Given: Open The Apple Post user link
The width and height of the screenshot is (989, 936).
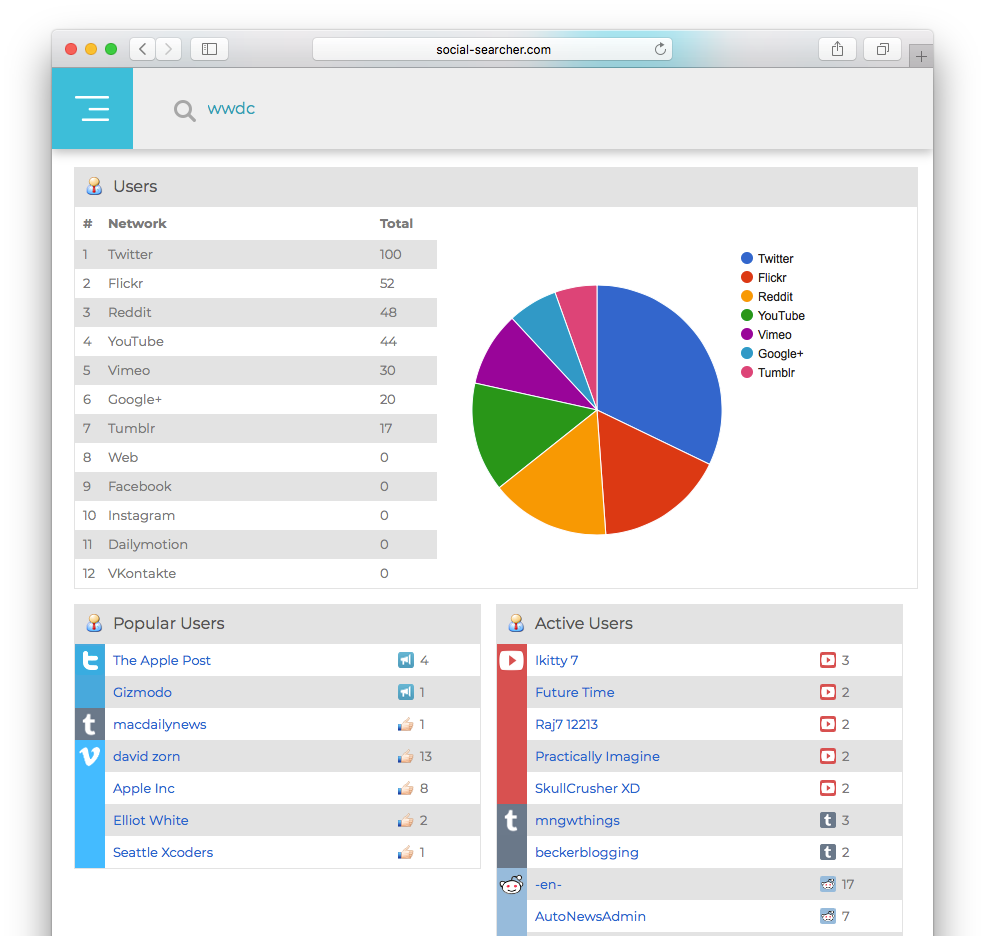Looking at the screenshot, I should pyautogui.click(x=161, y=660).
